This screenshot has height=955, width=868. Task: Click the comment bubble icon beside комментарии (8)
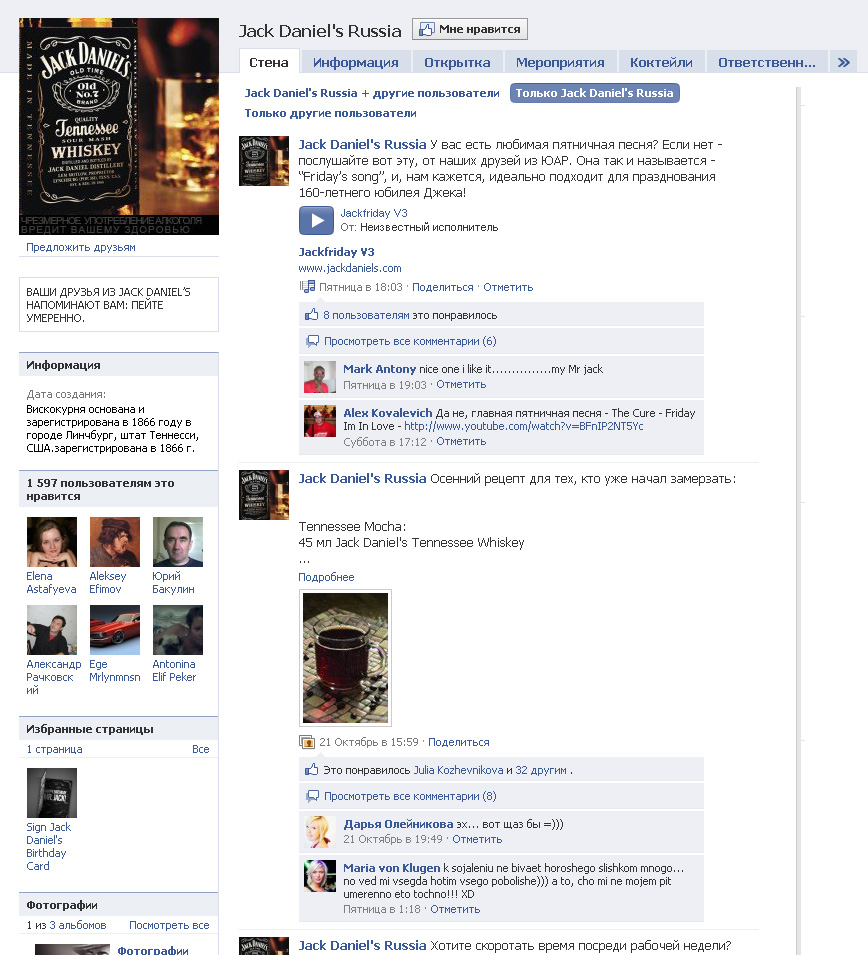click(312, 796)
